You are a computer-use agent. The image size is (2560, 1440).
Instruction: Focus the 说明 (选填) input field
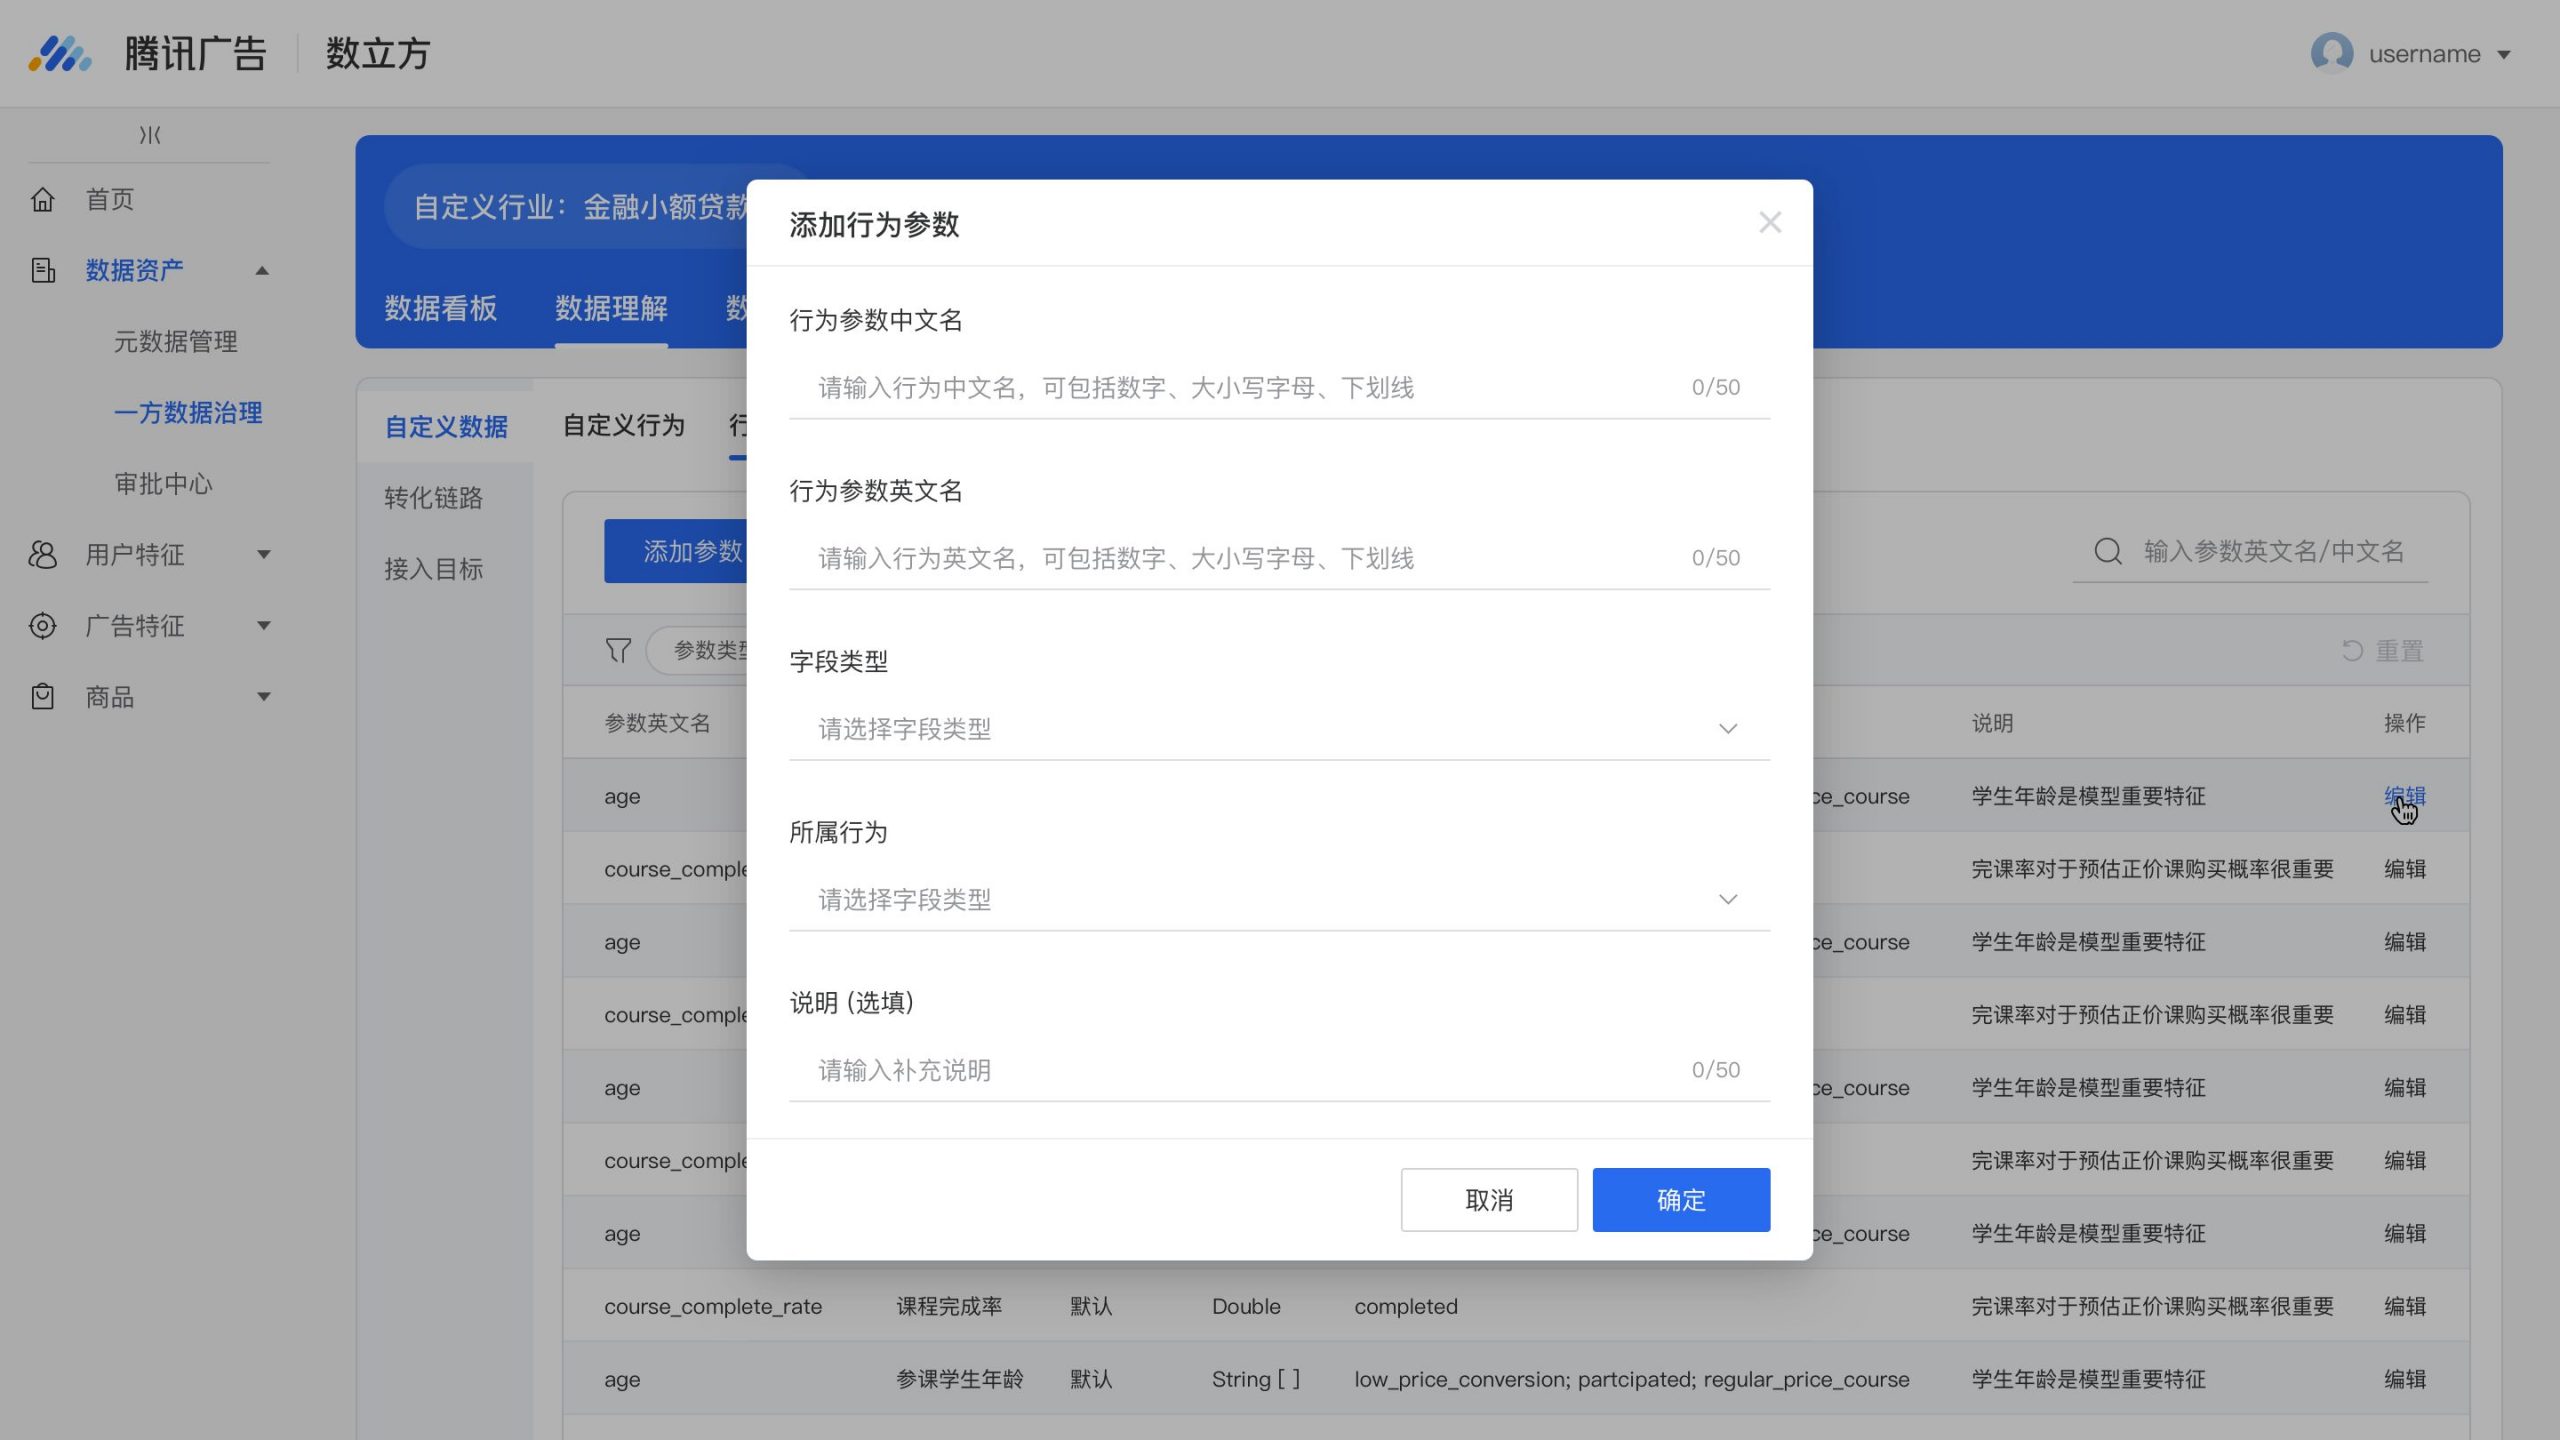tap(1279, 1071)
